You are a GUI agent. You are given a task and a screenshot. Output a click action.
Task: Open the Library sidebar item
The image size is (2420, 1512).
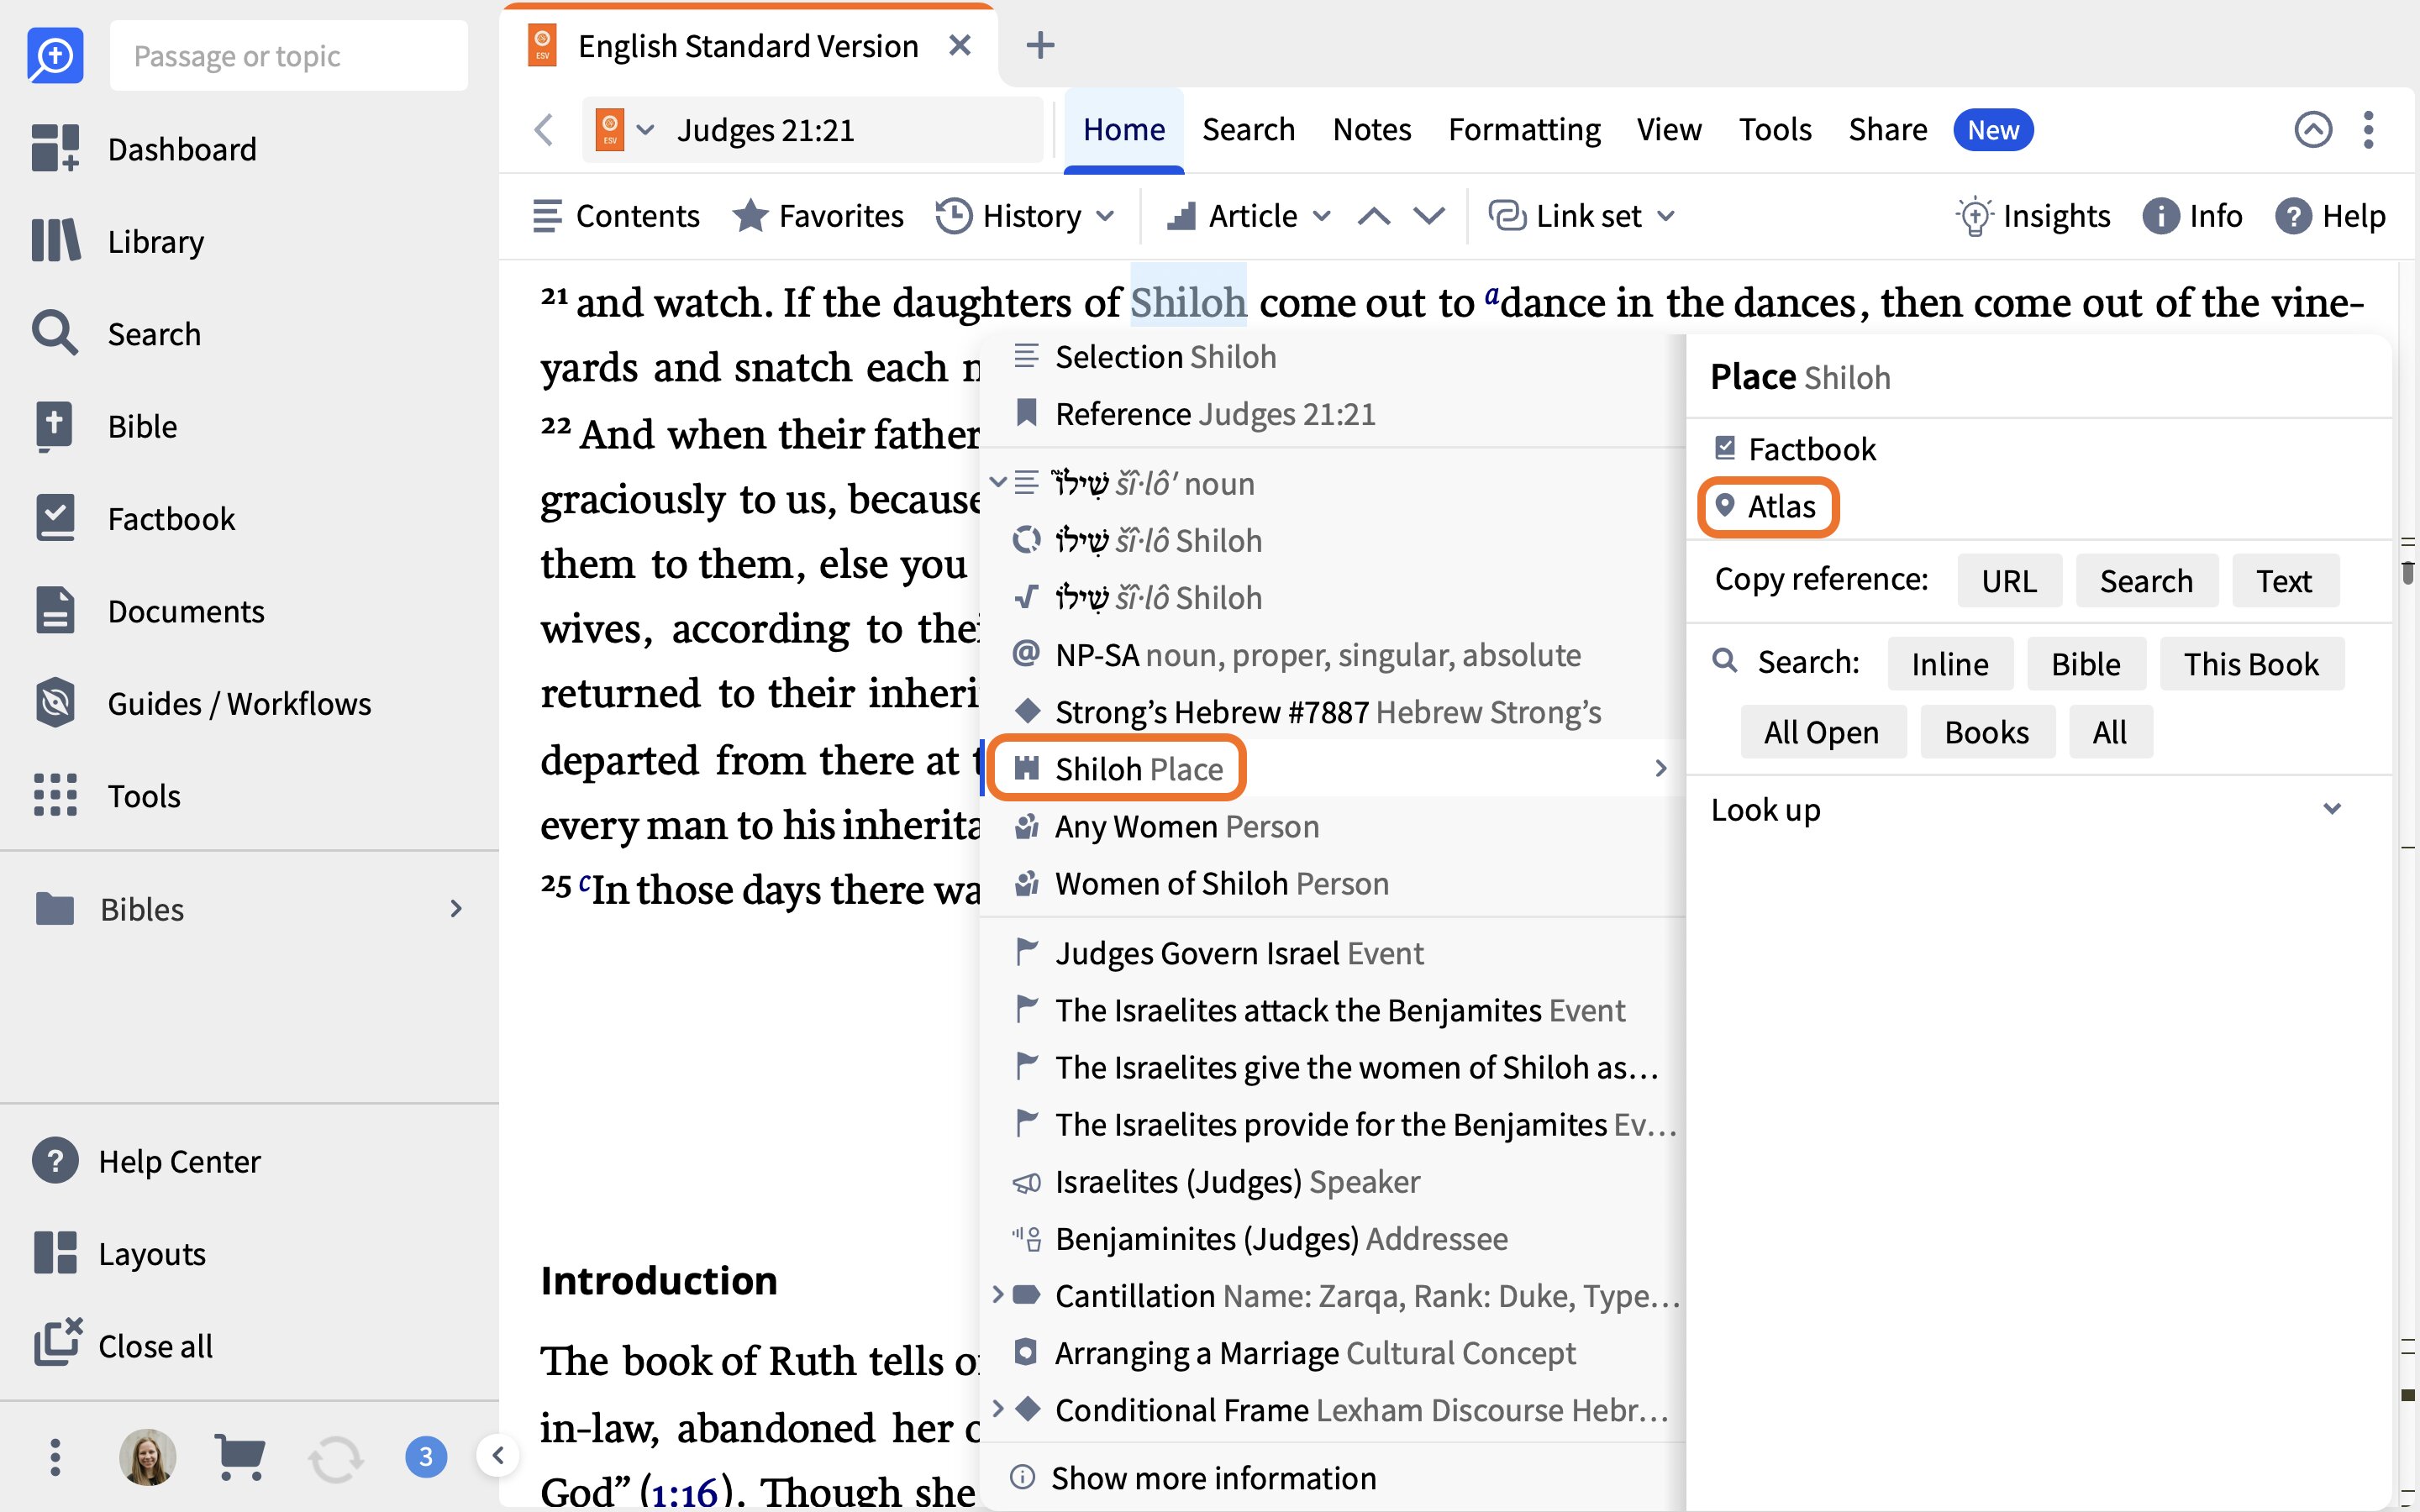[118, 241]
